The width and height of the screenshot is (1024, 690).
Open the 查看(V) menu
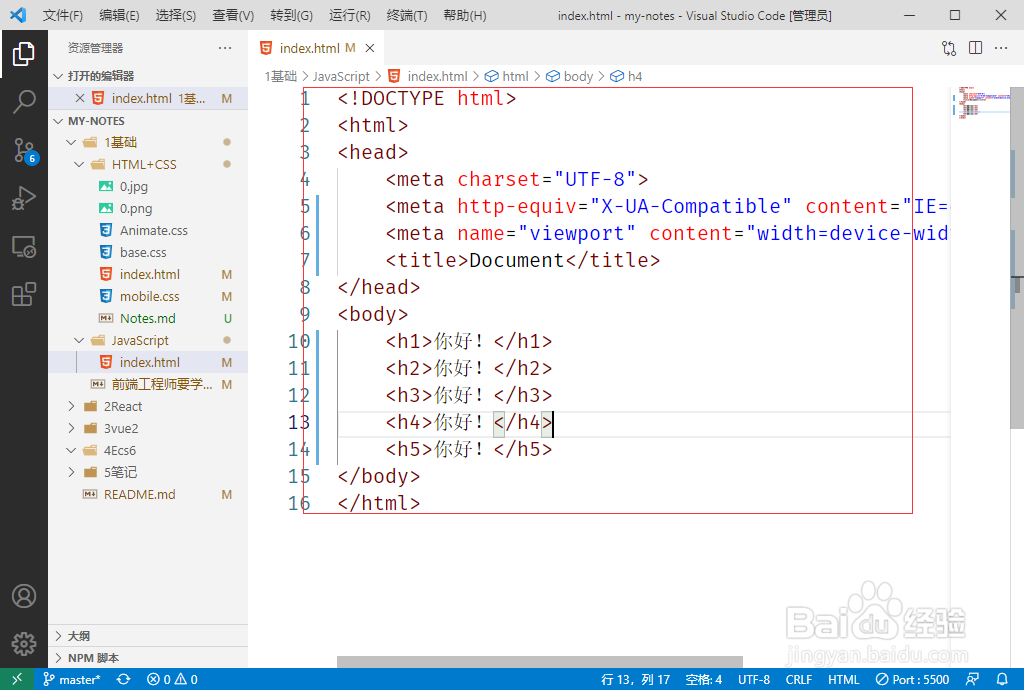click(x=233, y=15)
